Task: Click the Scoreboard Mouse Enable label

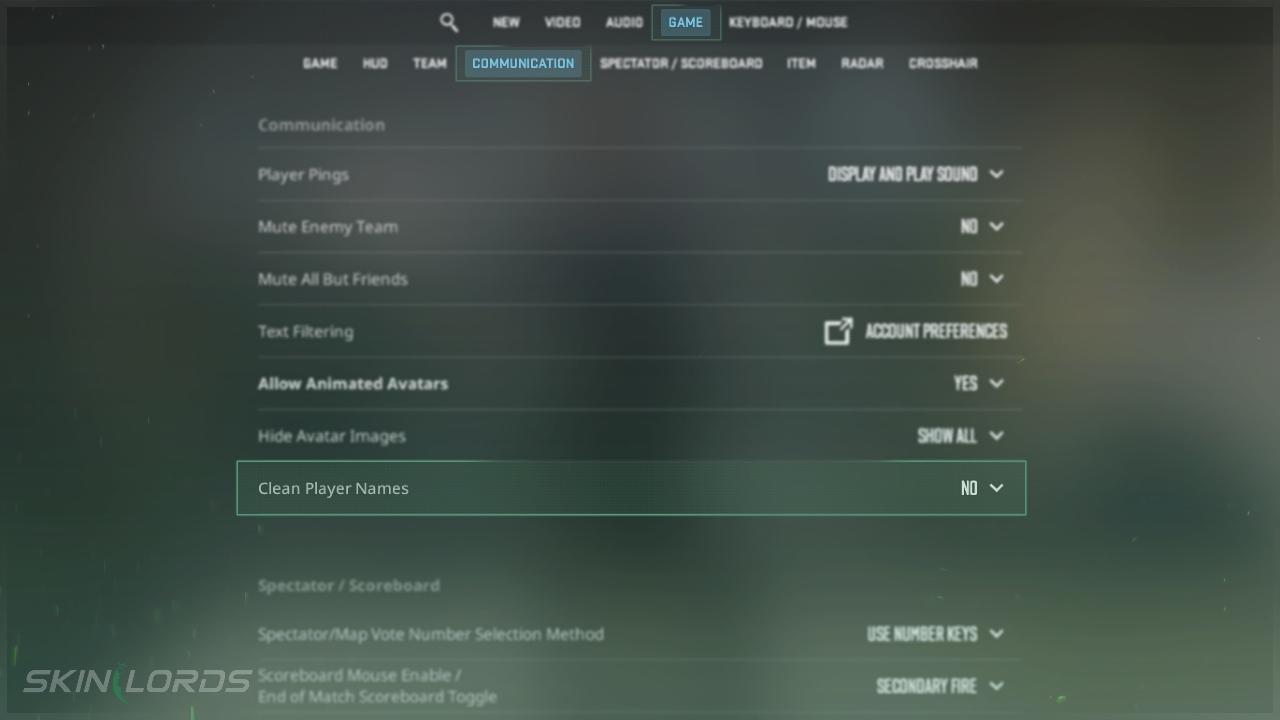Action: click(377, 686)
